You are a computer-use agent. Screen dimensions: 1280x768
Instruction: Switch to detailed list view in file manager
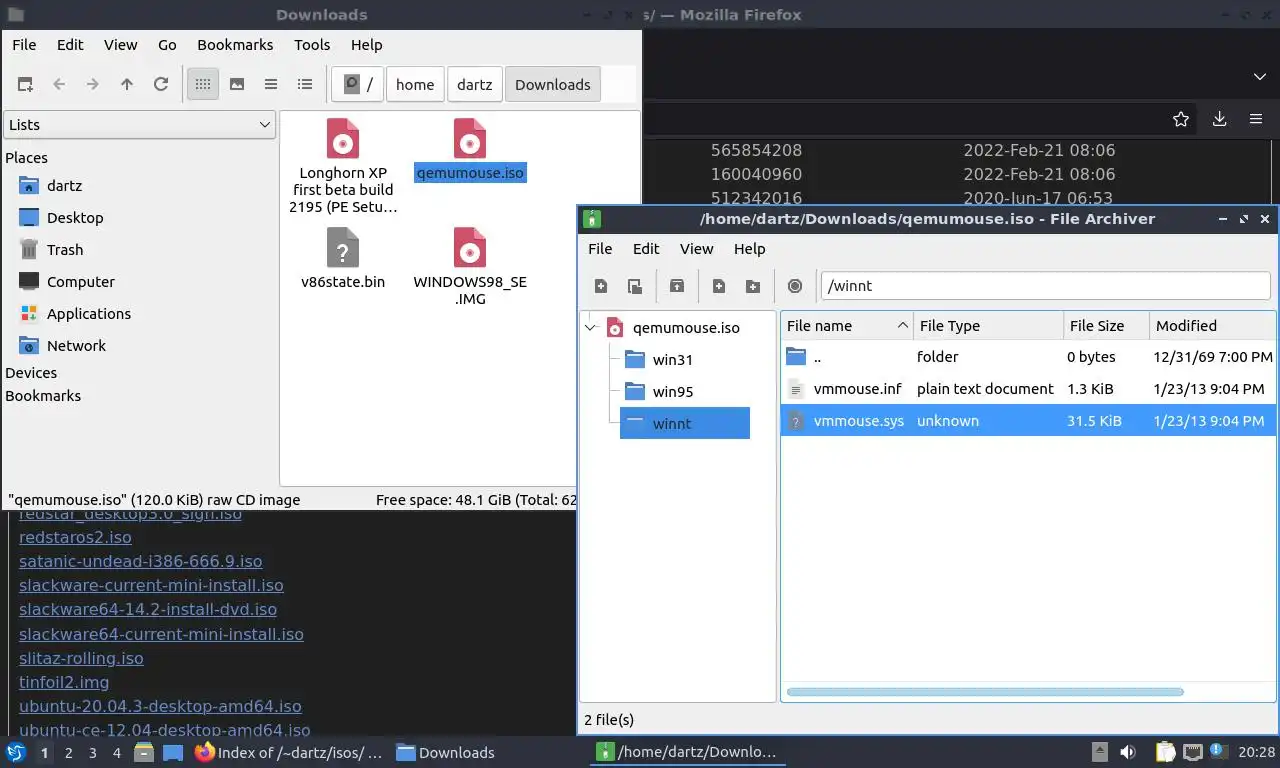(x=305, y=85)
